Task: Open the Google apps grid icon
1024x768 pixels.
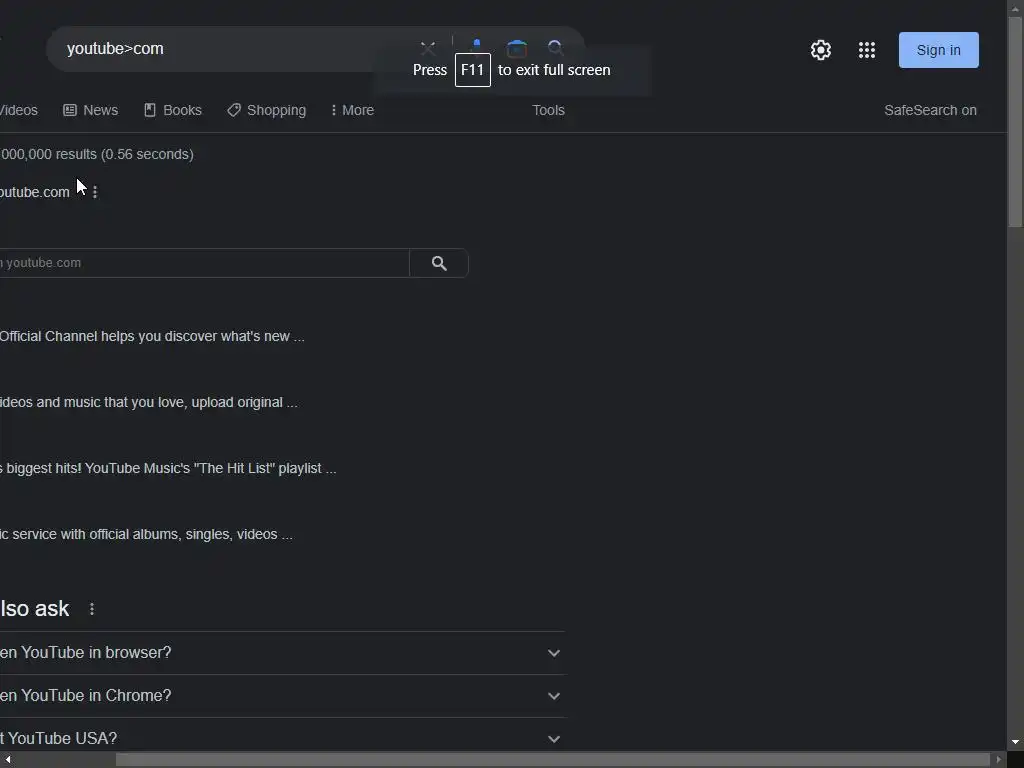Action: click(867, 50)
